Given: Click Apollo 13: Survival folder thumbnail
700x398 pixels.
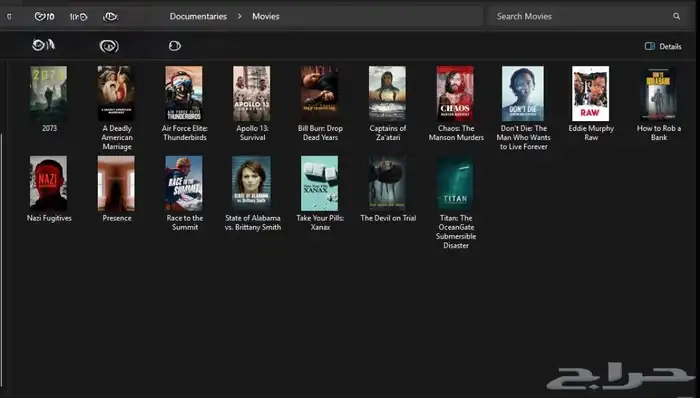Looking at the screenshot, I should (x=252, y=94).
